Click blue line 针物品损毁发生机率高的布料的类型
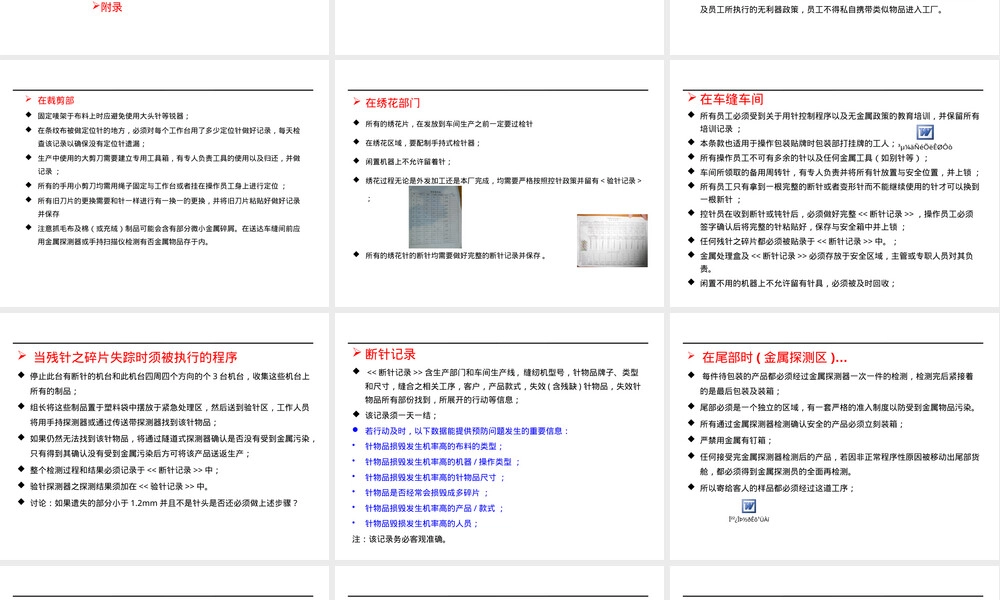1000x600 pixels. [x=434, y=447]
